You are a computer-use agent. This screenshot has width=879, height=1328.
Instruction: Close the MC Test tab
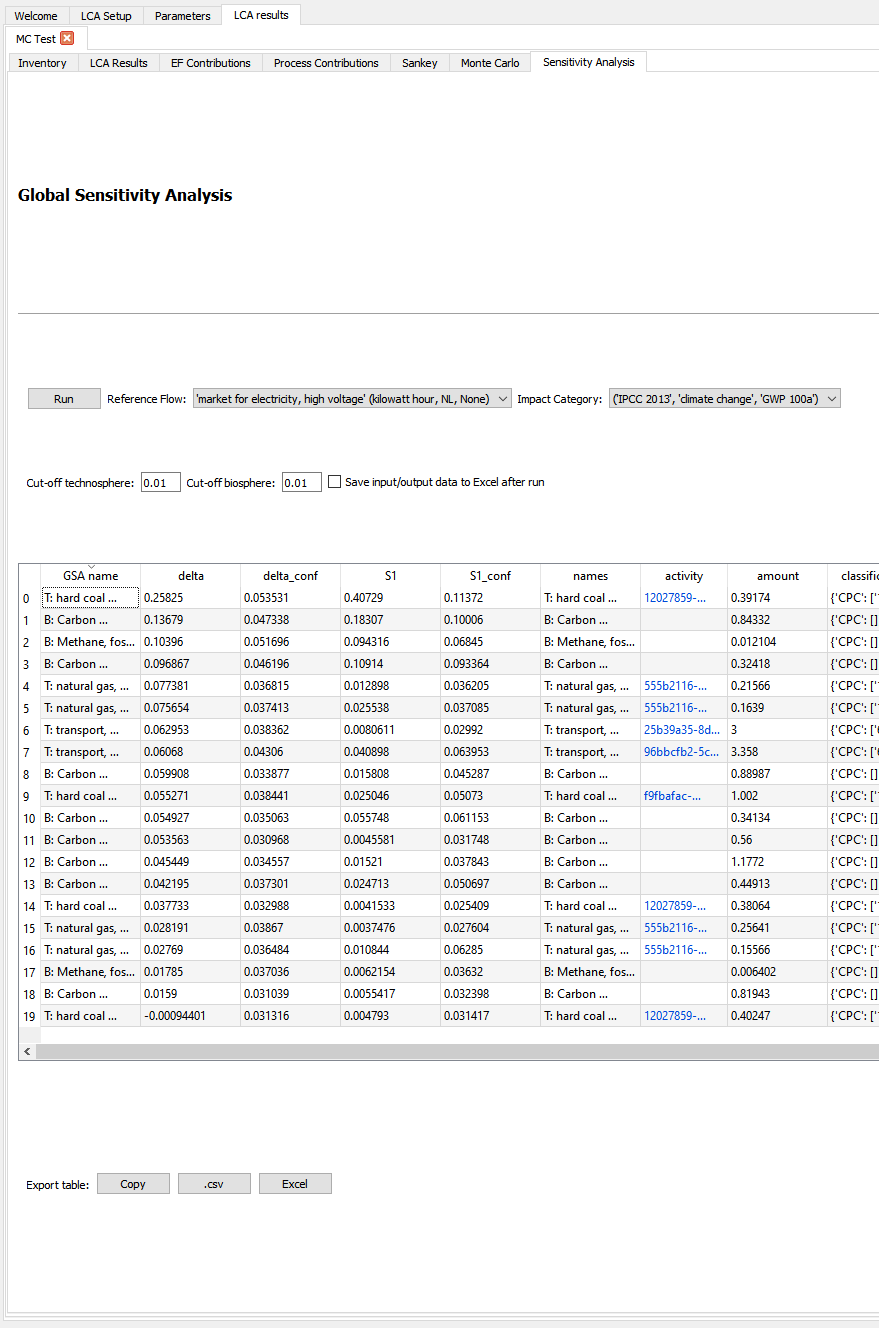(x=67, y=38)
